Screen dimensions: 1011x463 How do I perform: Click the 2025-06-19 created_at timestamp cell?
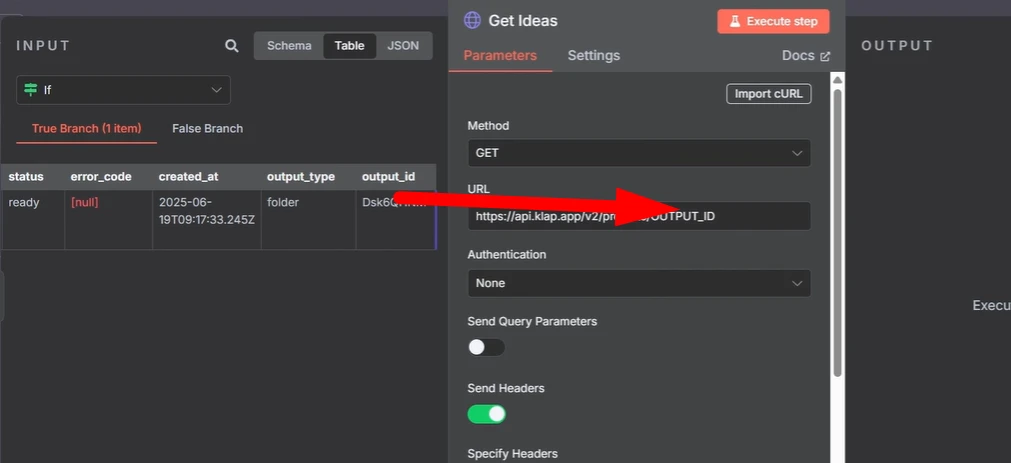(206, 220)
